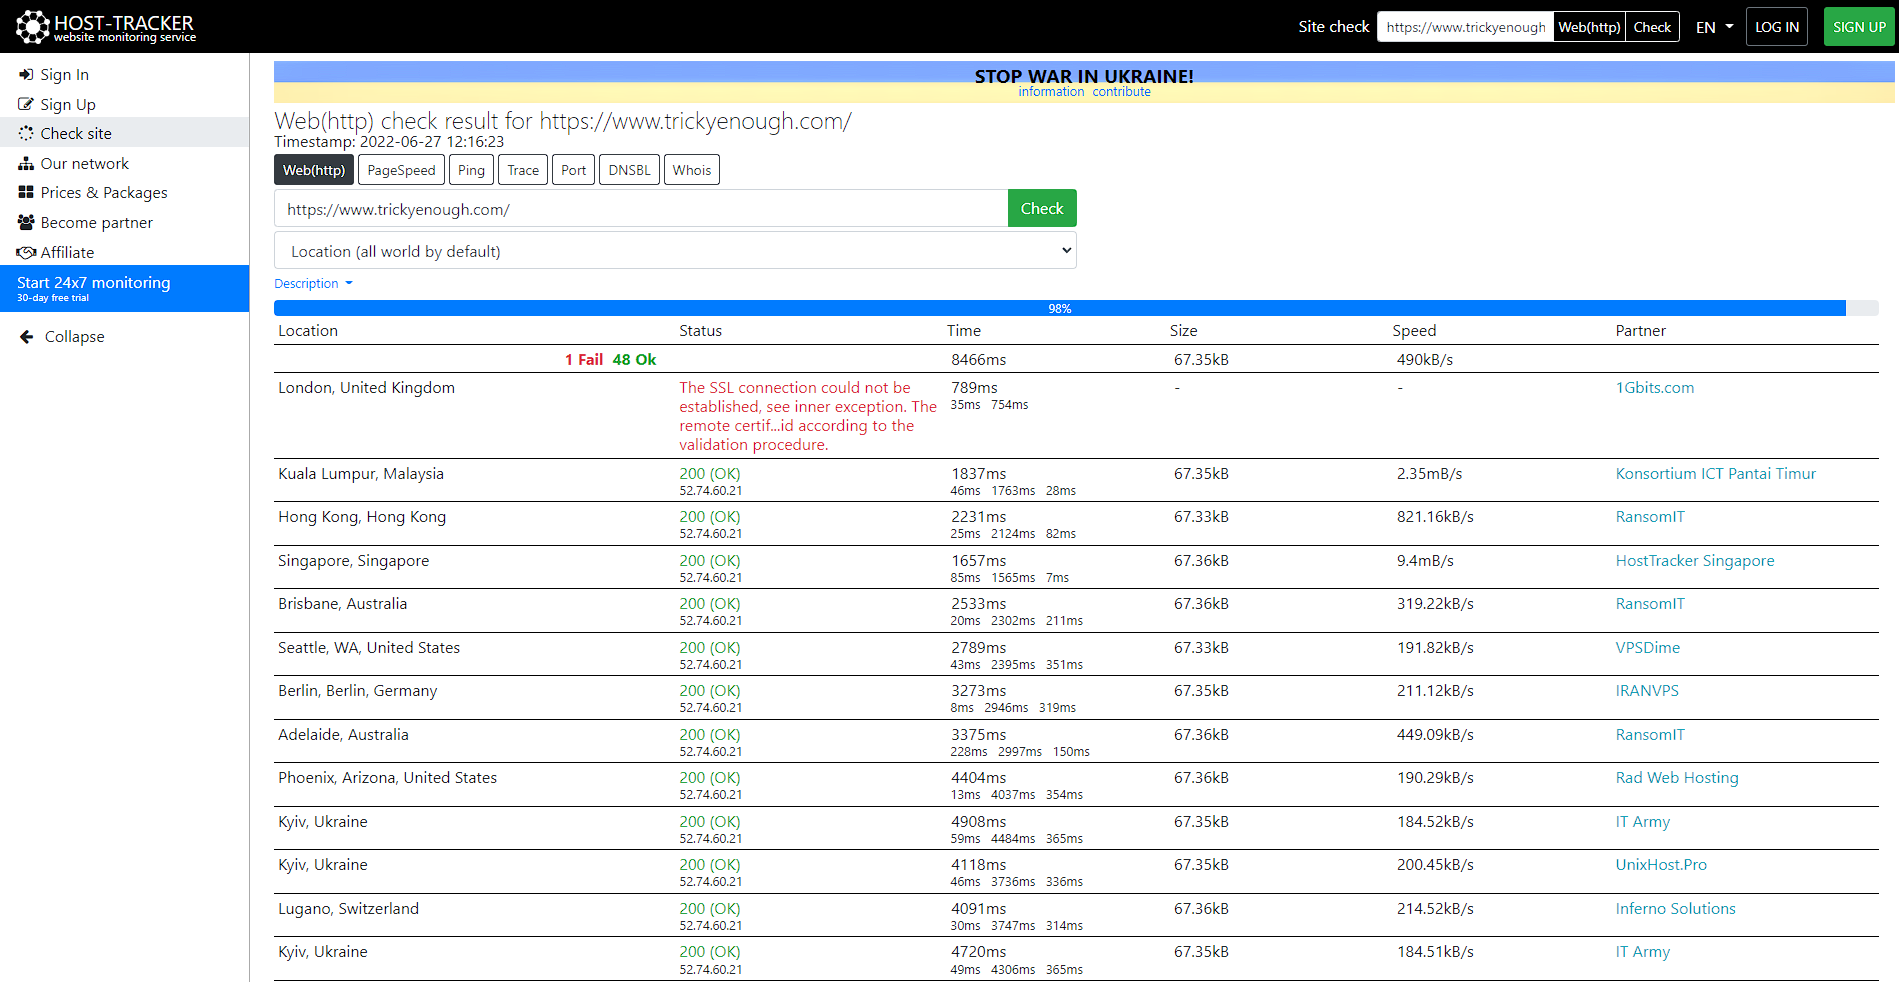The image size is (1899, 982).
Task: Click the SIGN UP button
Action: tap(1859, 27)
